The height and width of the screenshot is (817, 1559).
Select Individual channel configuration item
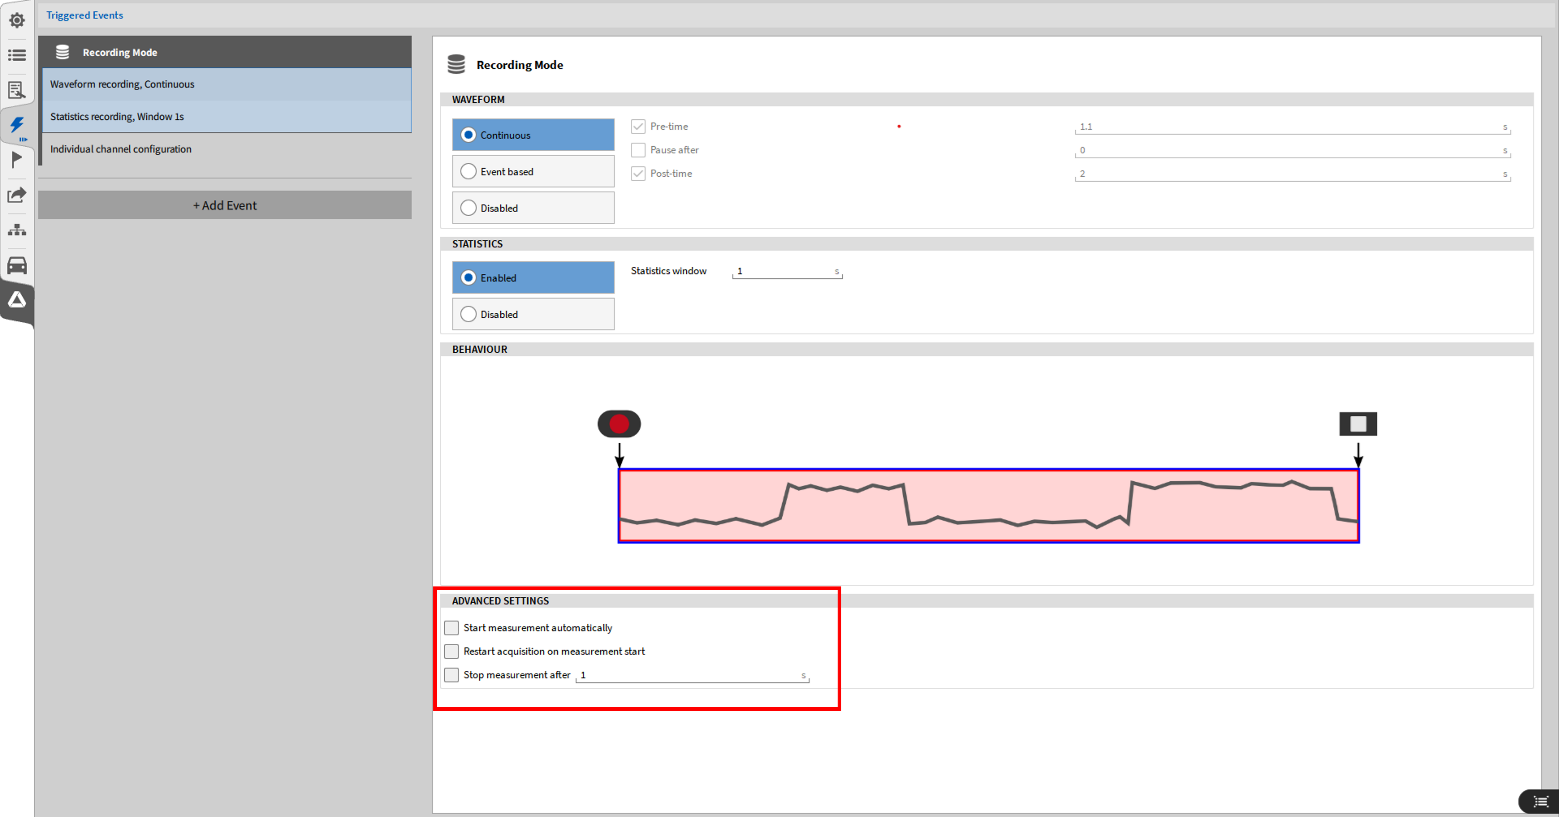[121, 149]
